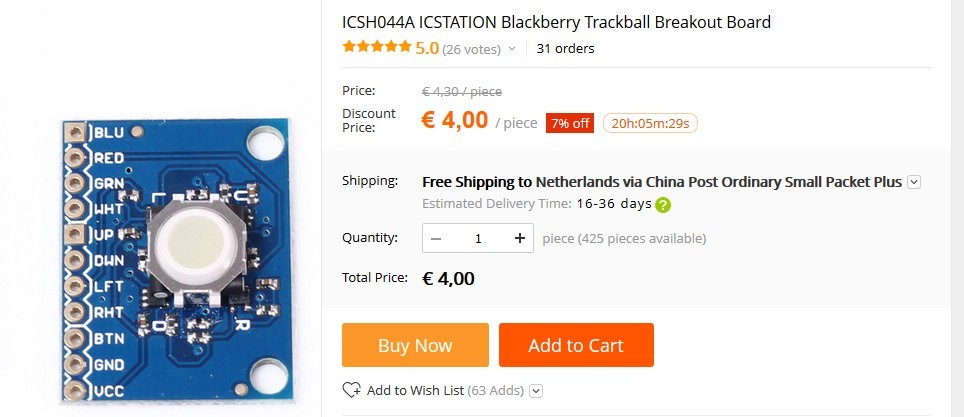Open the shipping method dropdown arrow
This screenshot has height=417, width=964.
coord(914,182)
